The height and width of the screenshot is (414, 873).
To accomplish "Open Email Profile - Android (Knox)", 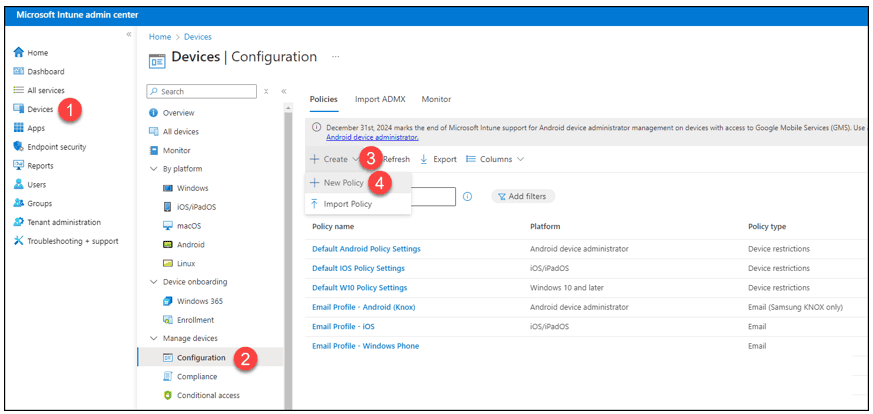I will click(364, 307).
